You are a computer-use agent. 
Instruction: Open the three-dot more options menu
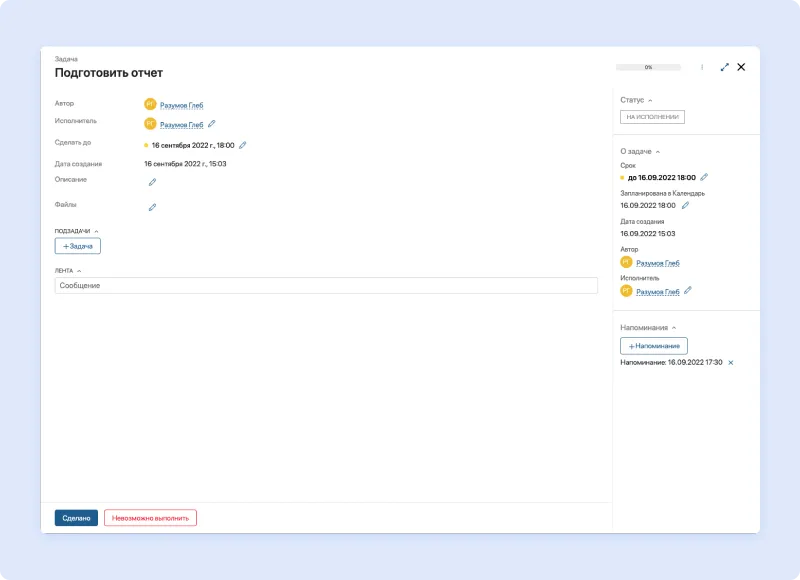[702, 67]
